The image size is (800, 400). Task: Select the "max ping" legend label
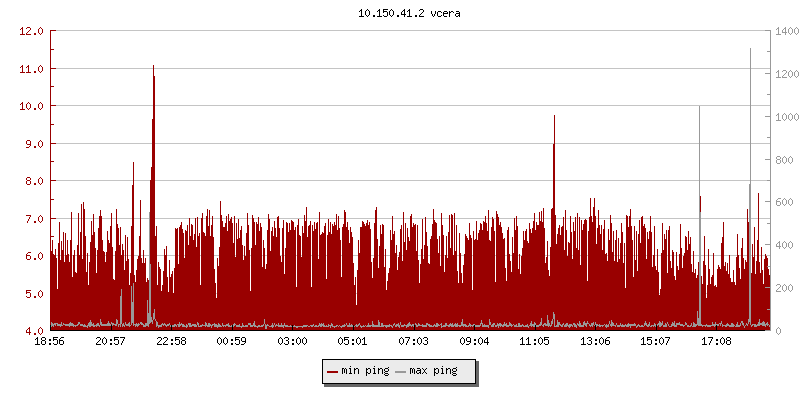(x=433, y=371)
